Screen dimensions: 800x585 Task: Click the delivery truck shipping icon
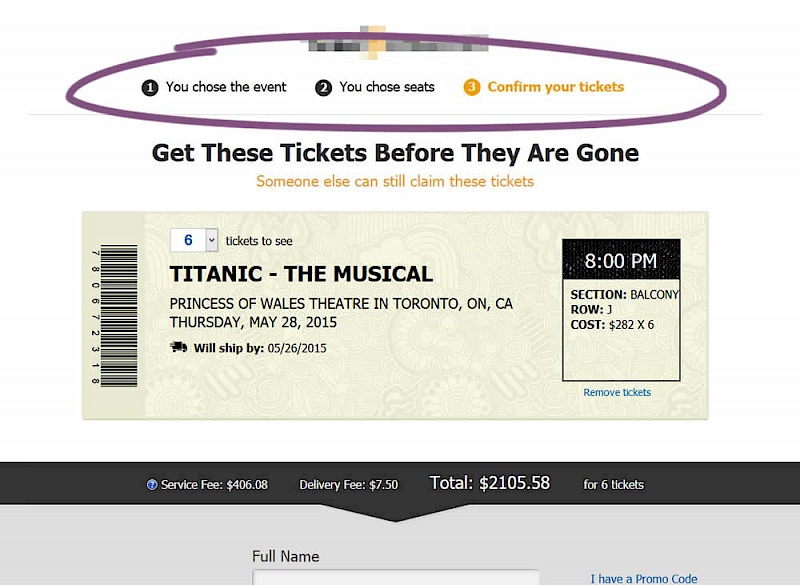click(x=179, y=347)
